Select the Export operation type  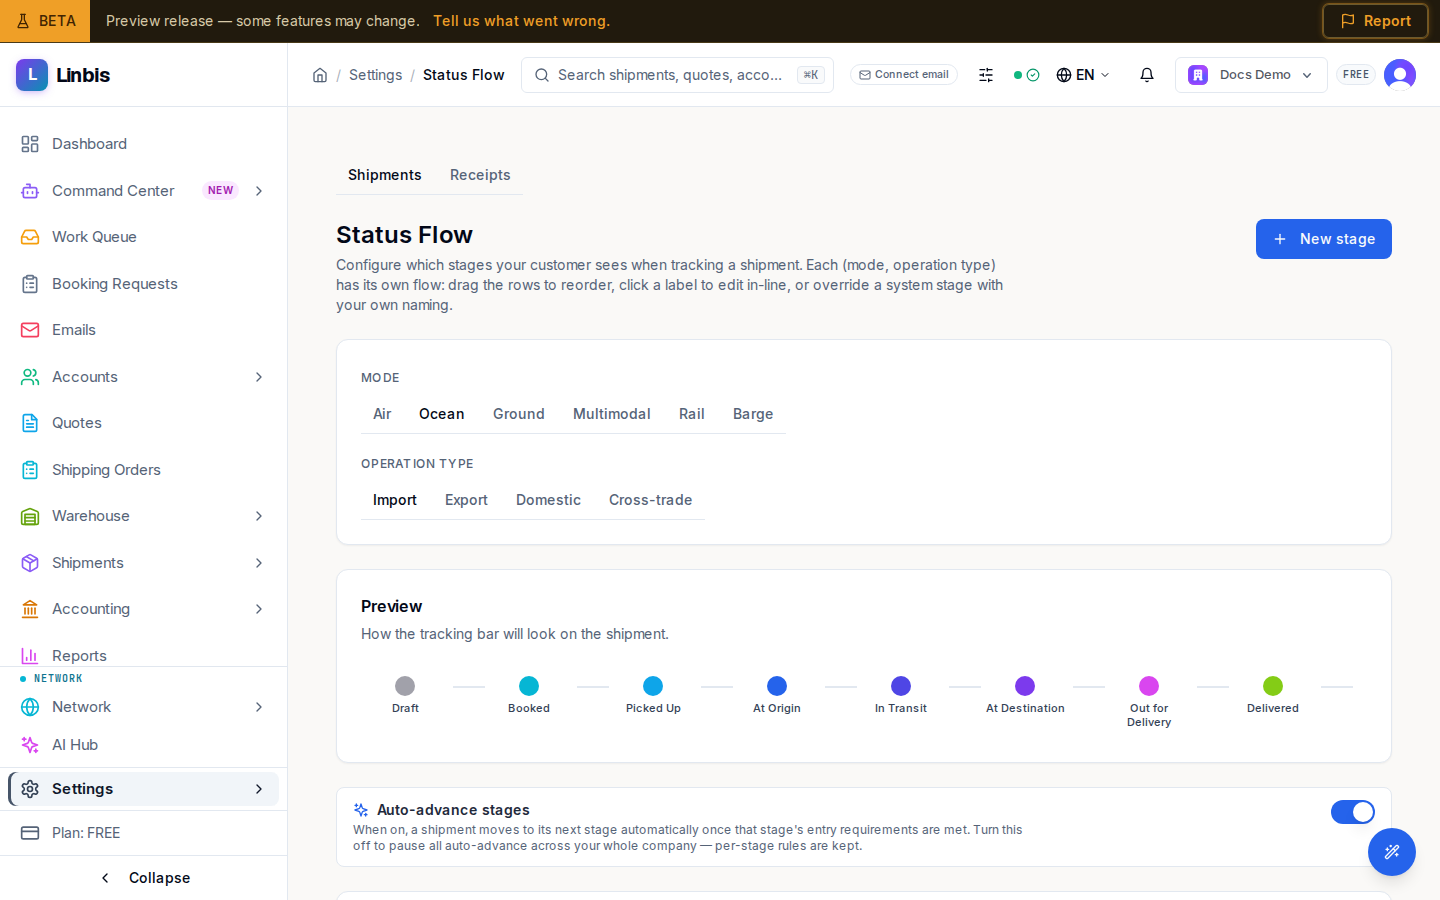(466, 500)
